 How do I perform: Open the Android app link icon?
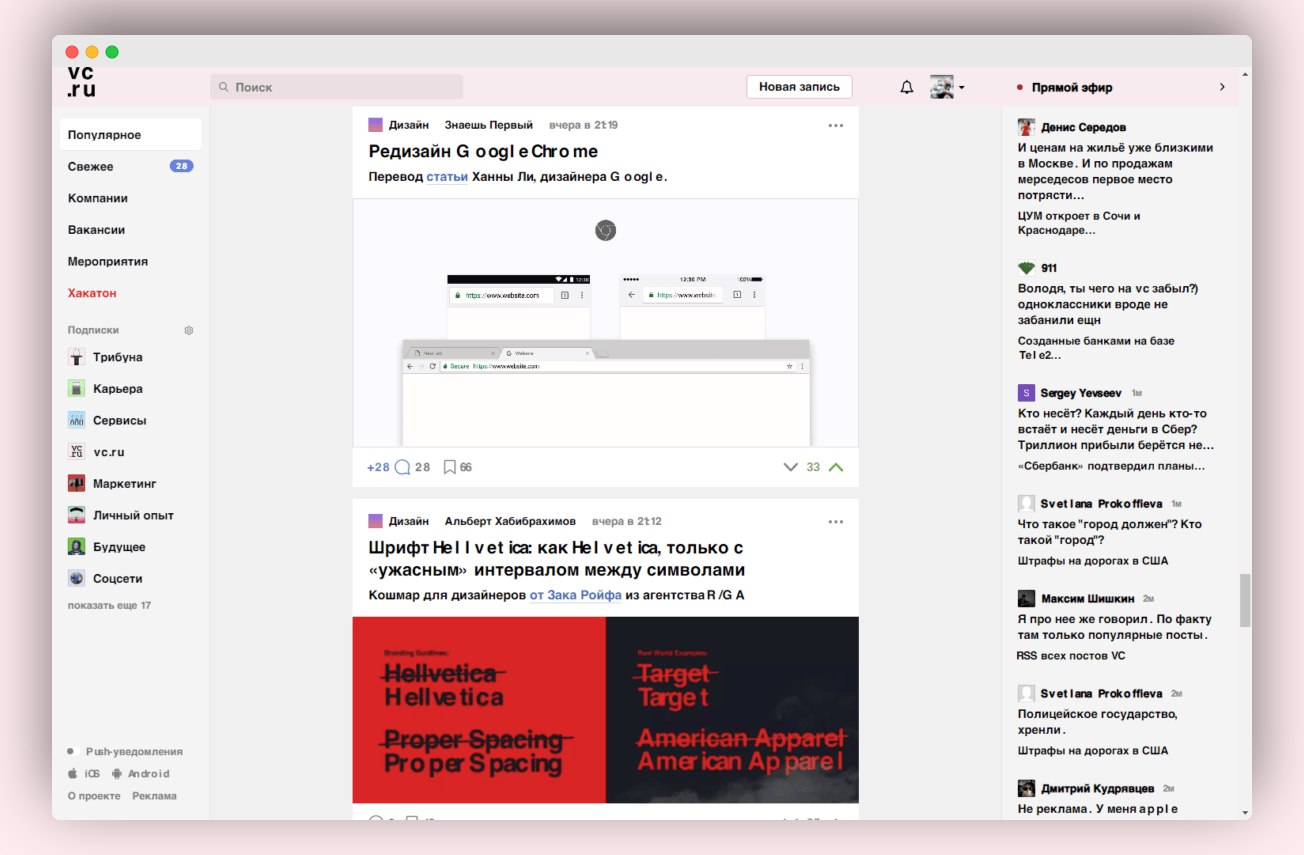coord(117,773)
